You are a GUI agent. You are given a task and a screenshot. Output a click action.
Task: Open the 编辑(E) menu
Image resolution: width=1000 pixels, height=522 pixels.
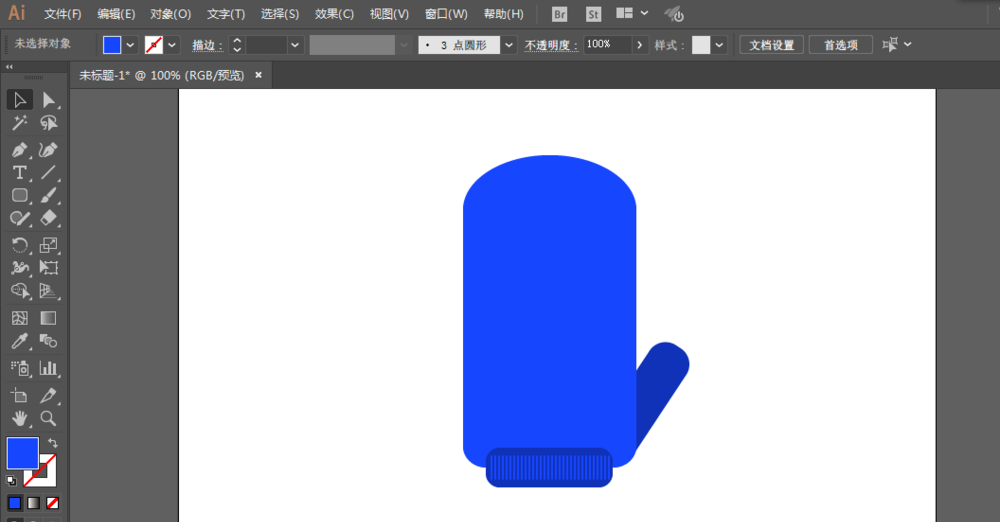point(116,14)
